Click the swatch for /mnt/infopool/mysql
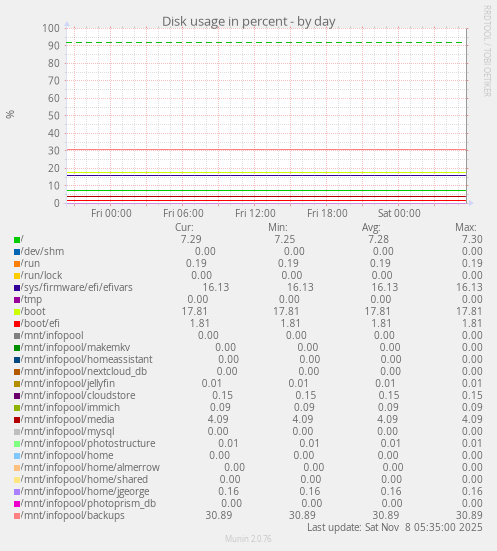This screenshot has width=497, height=551. pos(17,432)
